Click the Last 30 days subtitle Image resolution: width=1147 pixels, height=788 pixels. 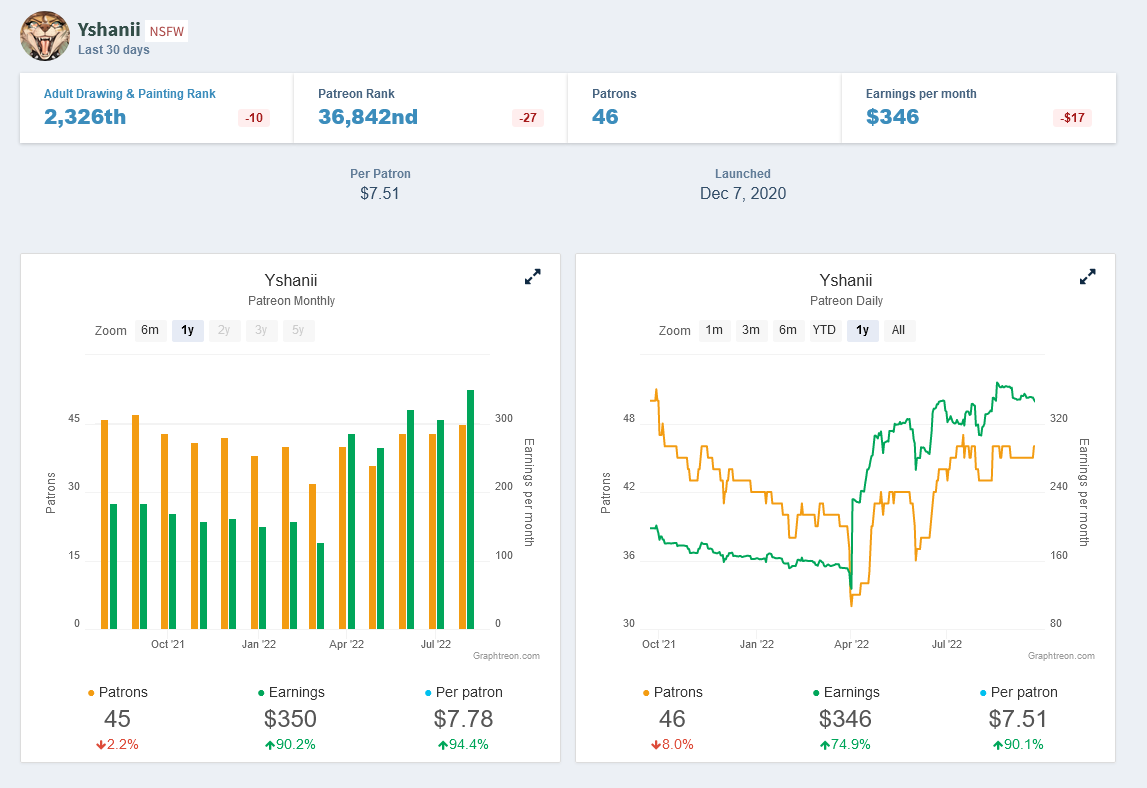pyautogui.click(x=114, y=50)
